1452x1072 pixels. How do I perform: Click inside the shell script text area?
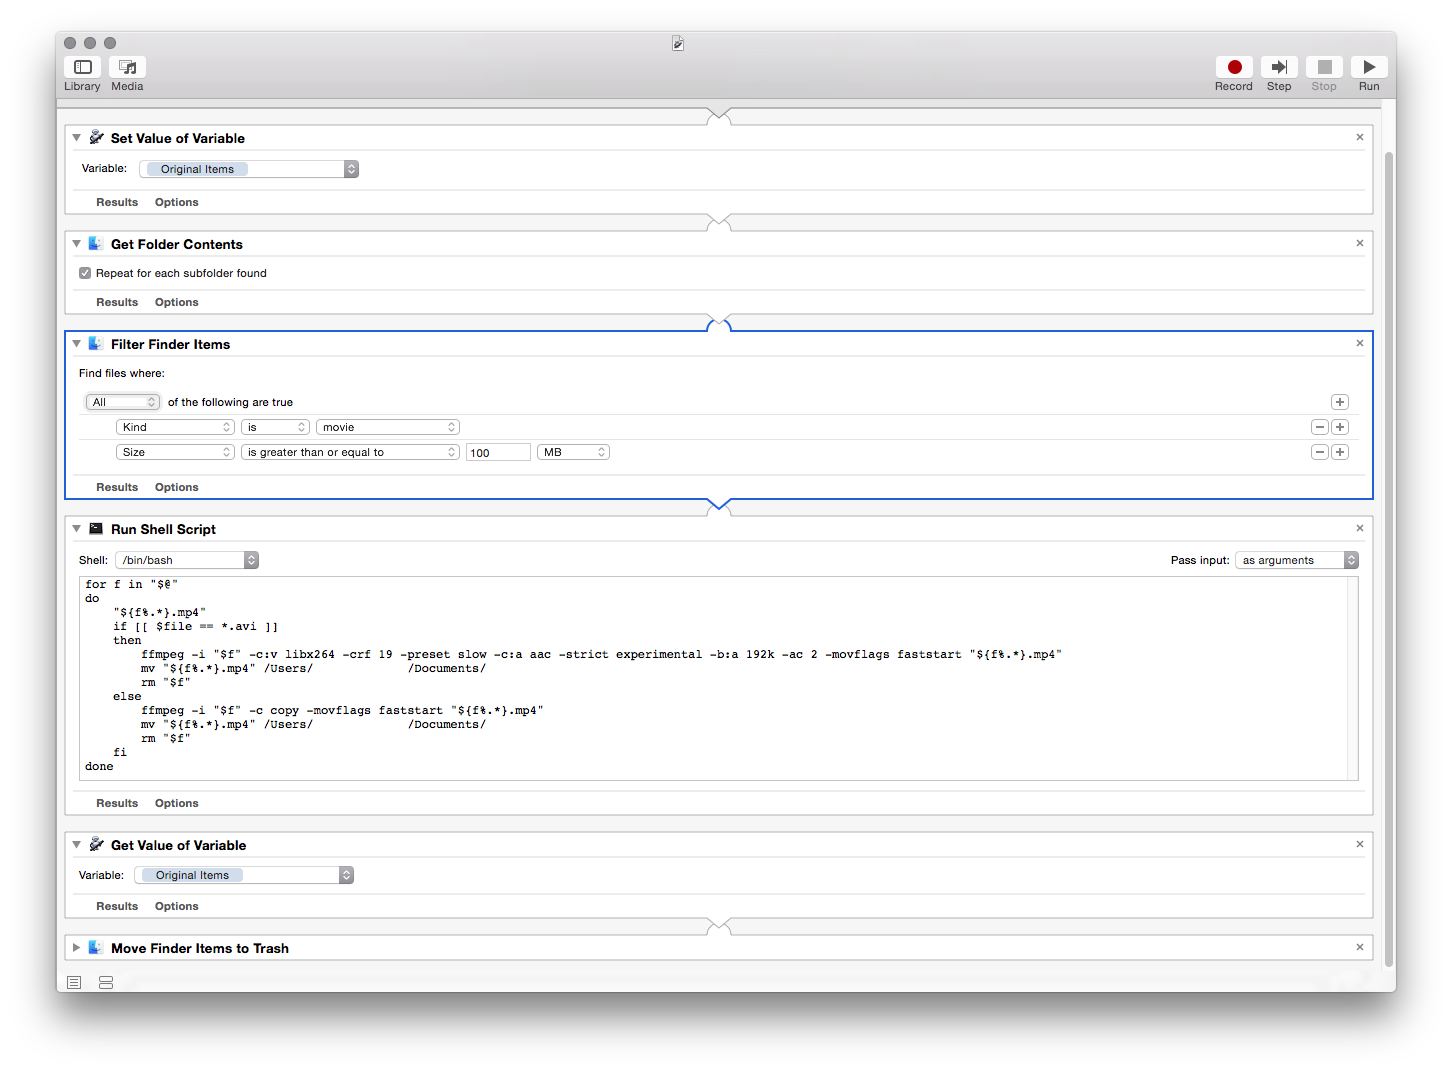pyautogui.click(x=713, y=678)
